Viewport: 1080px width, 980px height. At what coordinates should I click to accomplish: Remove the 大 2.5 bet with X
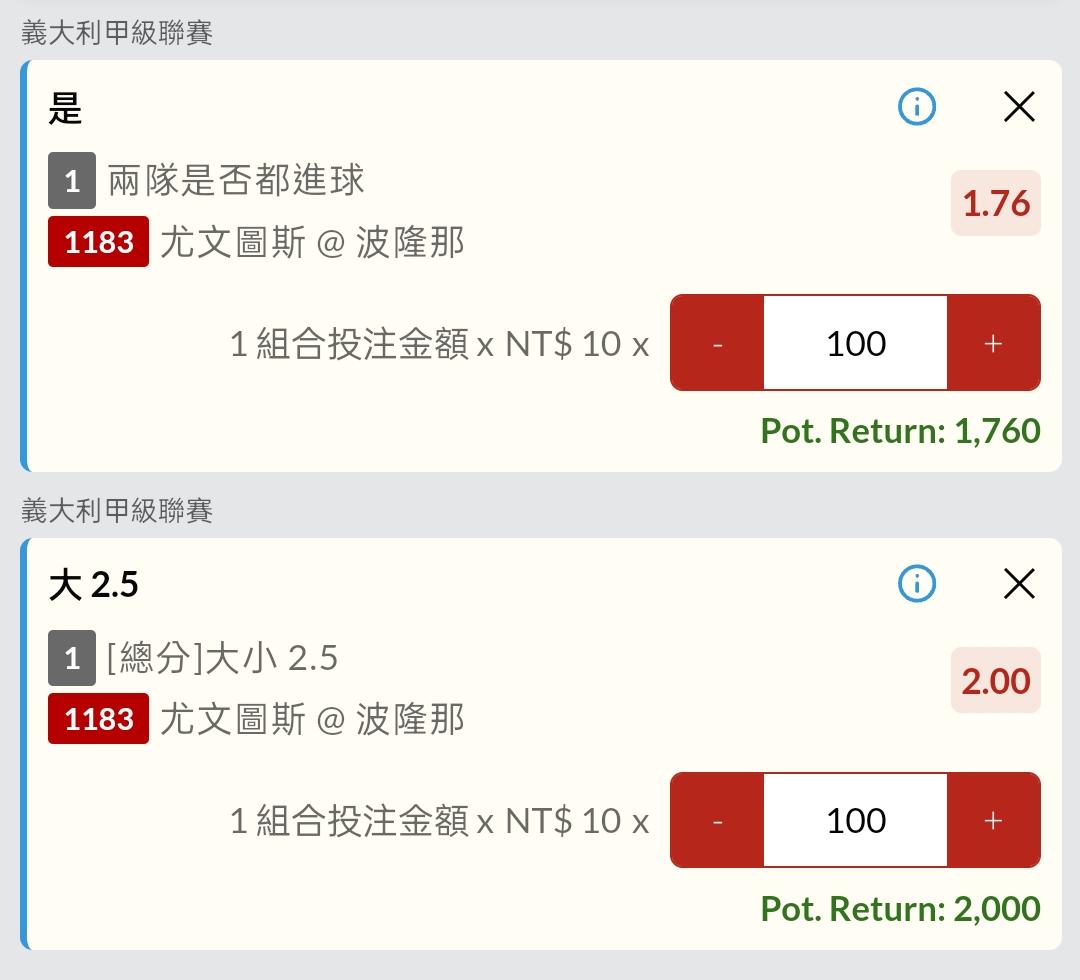[x=1019, y=584]
